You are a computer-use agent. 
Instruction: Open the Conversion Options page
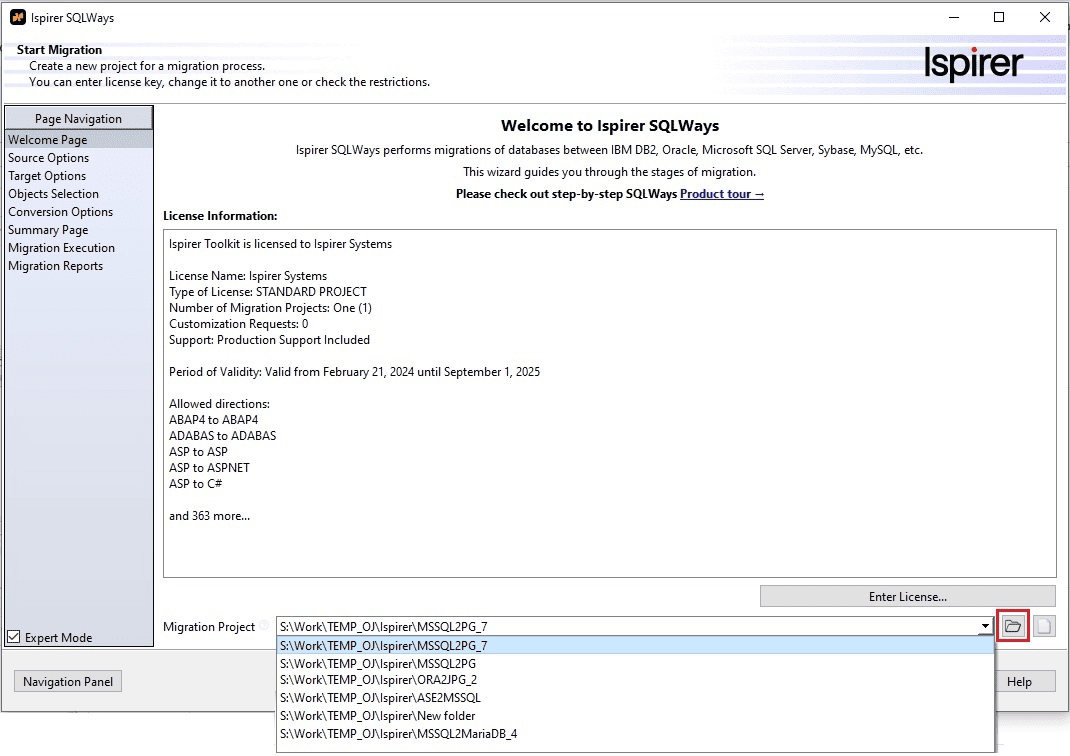(61, 212)
